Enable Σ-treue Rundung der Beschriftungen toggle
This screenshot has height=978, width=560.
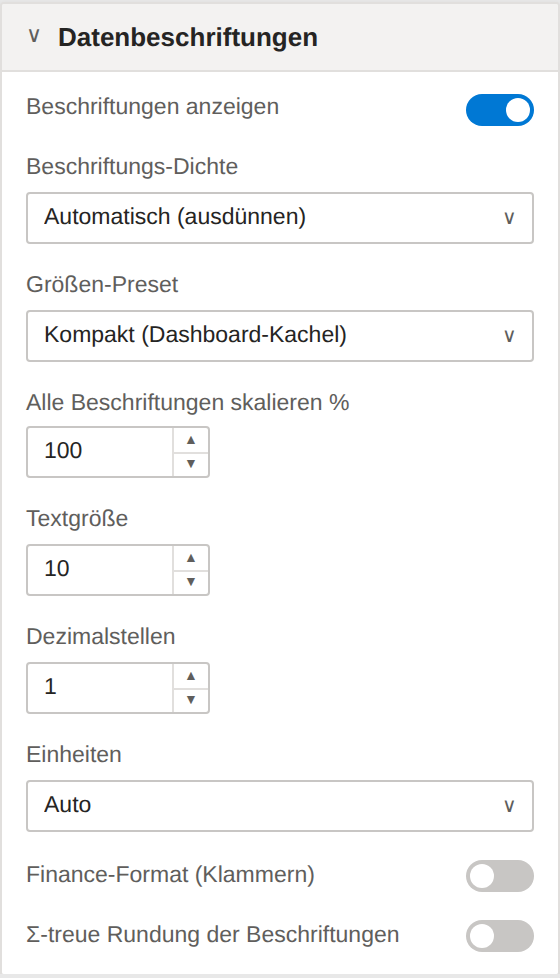(500, 936)
